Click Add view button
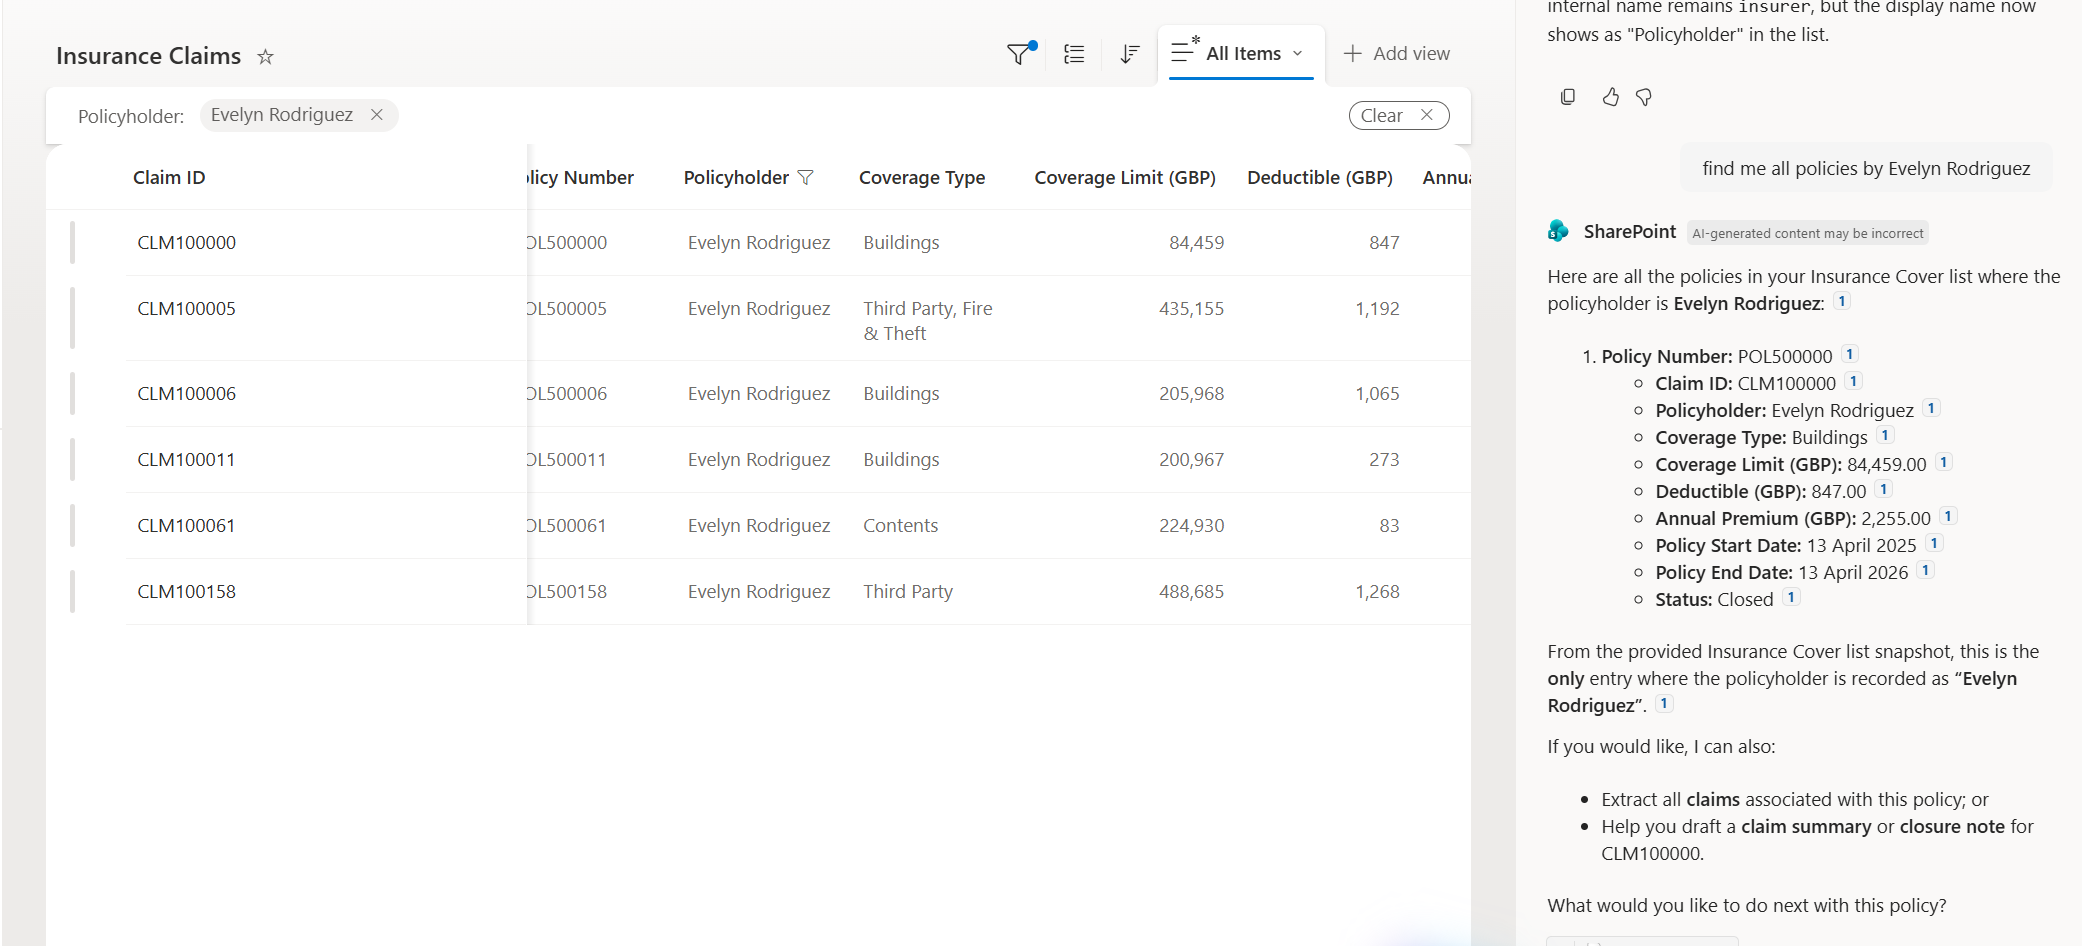Viewport: 2082px width, 946px height. click(x=1396, y=54)
